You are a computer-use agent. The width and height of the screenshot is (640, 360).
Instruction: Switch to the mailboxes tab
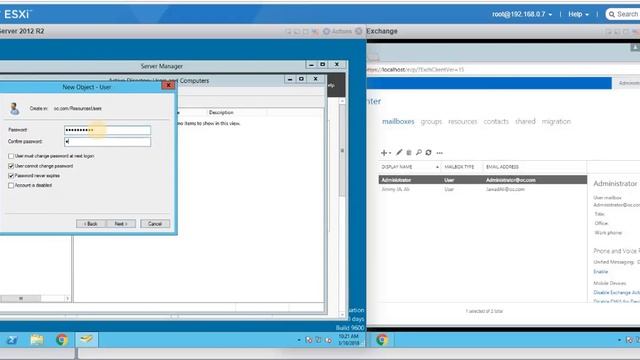398,121
